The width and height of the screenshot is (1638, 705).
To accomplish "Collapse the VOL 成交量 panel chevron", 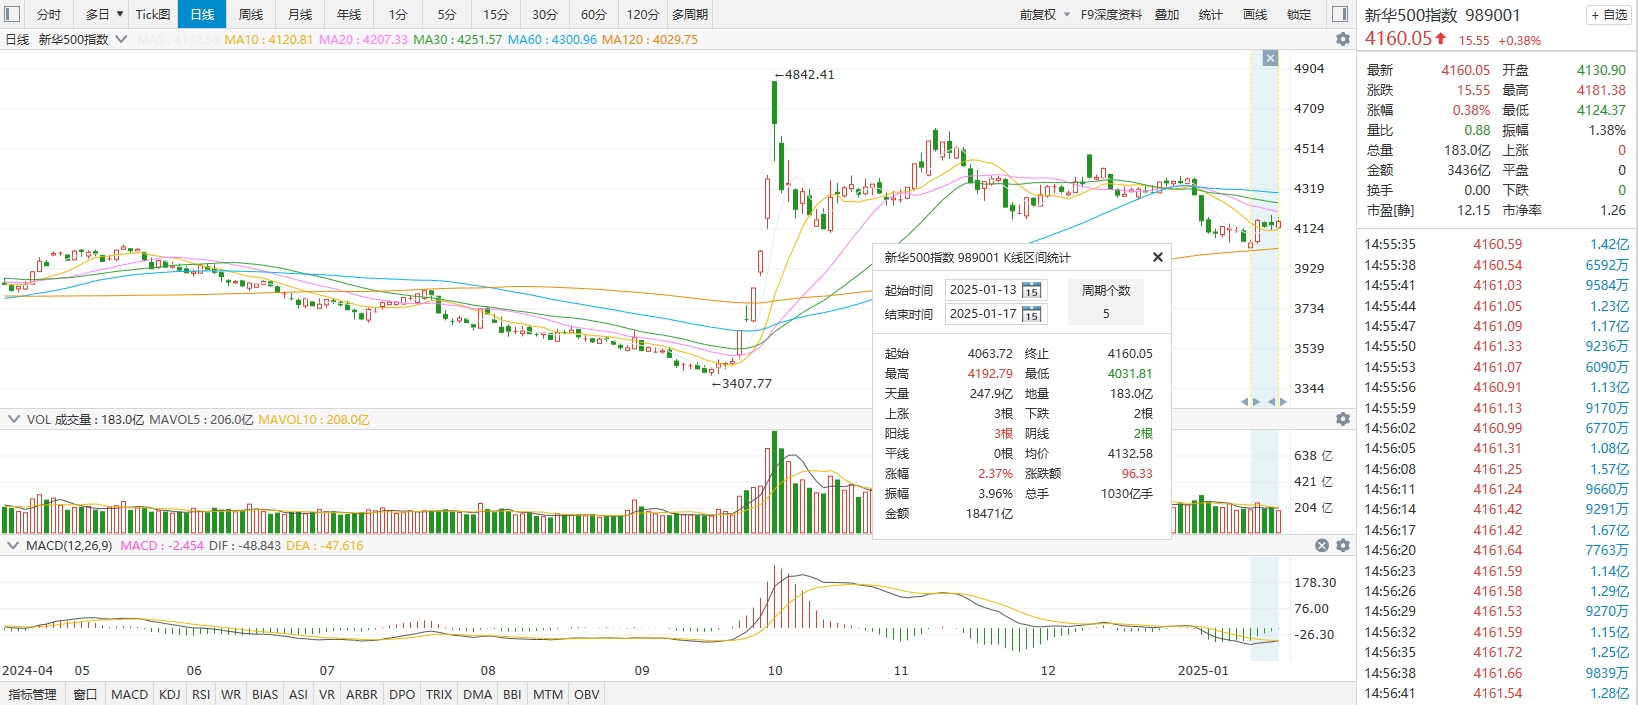I will point(14,419).
